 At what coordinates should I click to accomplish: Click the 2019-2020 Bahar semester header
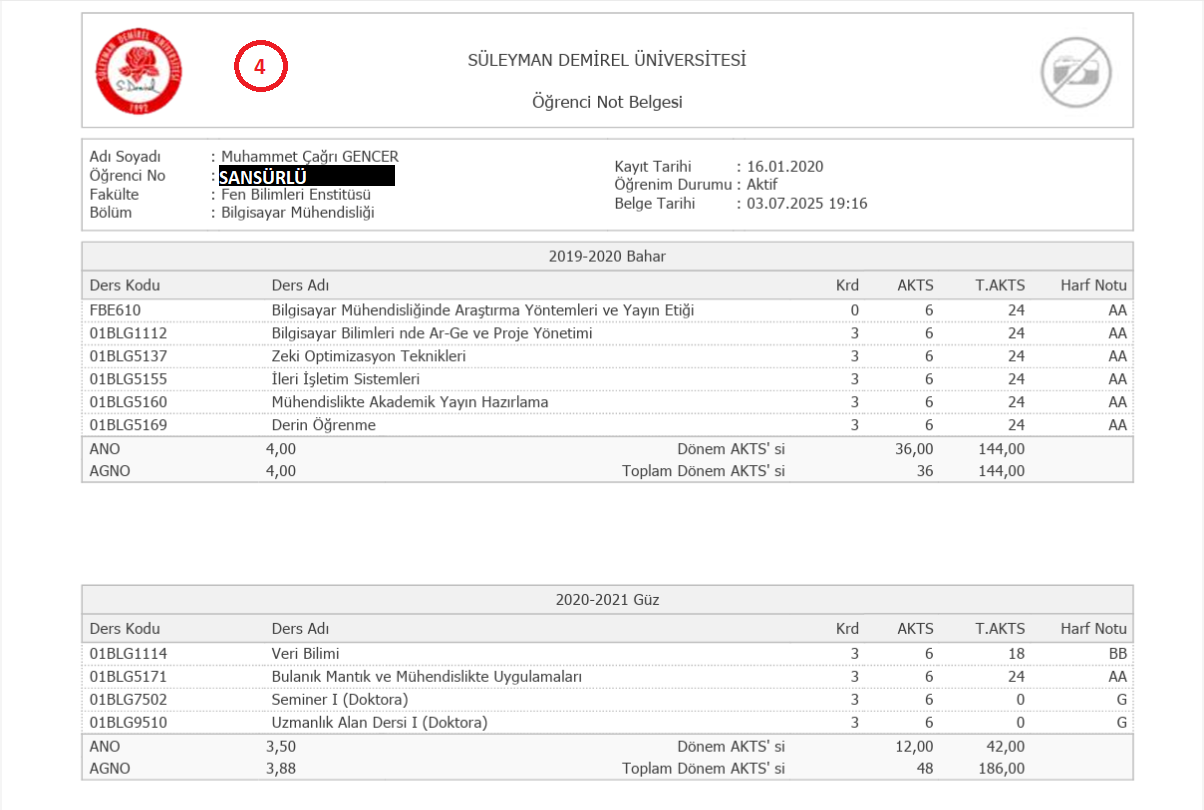coord(607,256)
